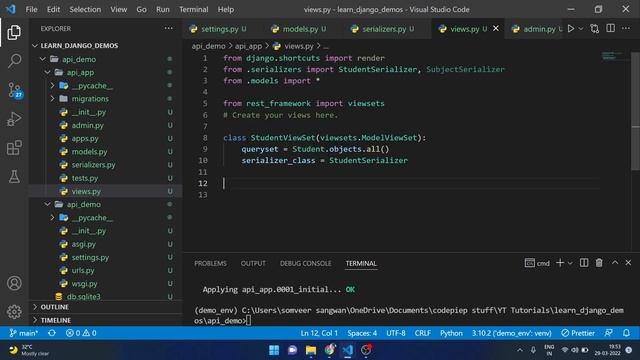Open File Explorer from taskbar

tap(311, 350)
